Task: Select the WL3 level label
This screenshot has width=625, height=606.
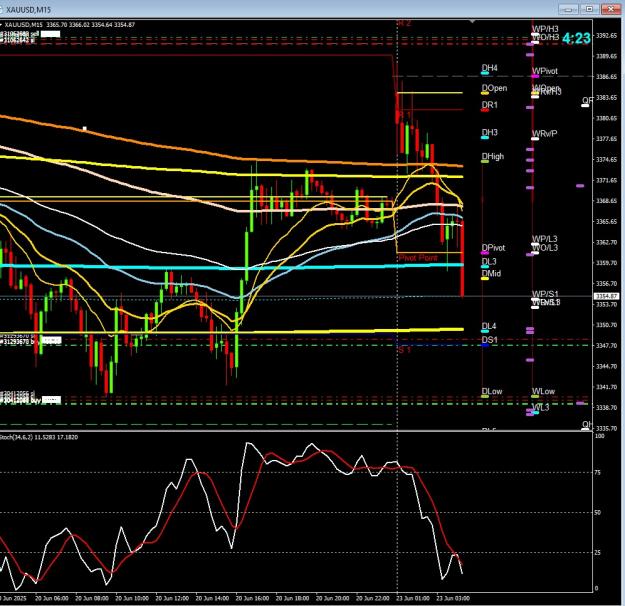Action: pos(540,407)
